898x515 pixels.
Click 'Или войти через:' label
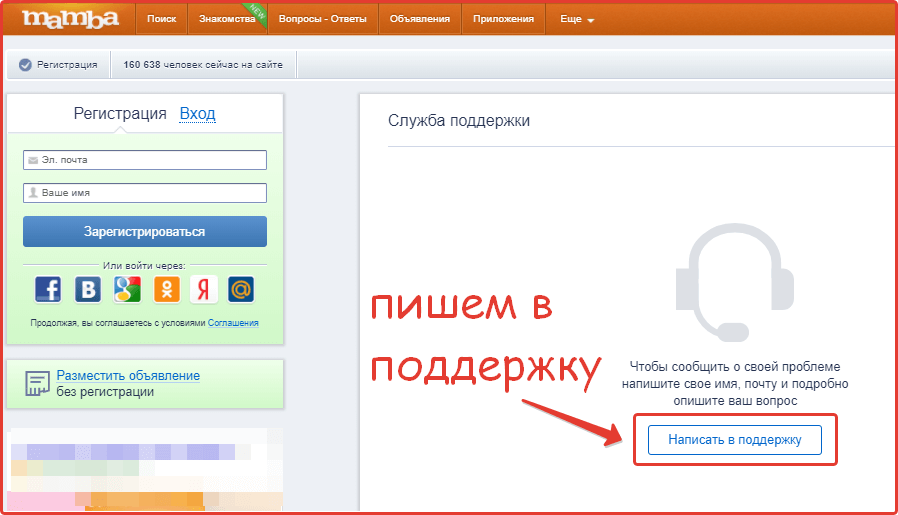point(144,266)
